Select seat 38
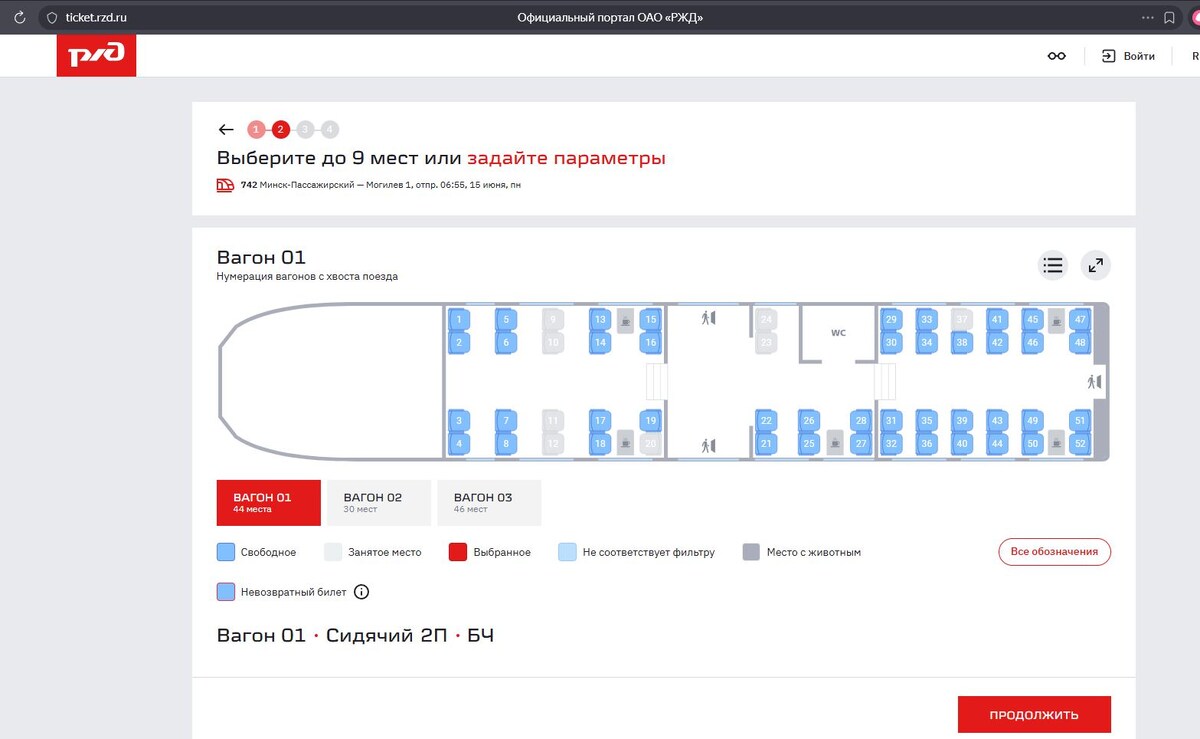Viewport: 1200px width, 739px height. coord(962,342)
